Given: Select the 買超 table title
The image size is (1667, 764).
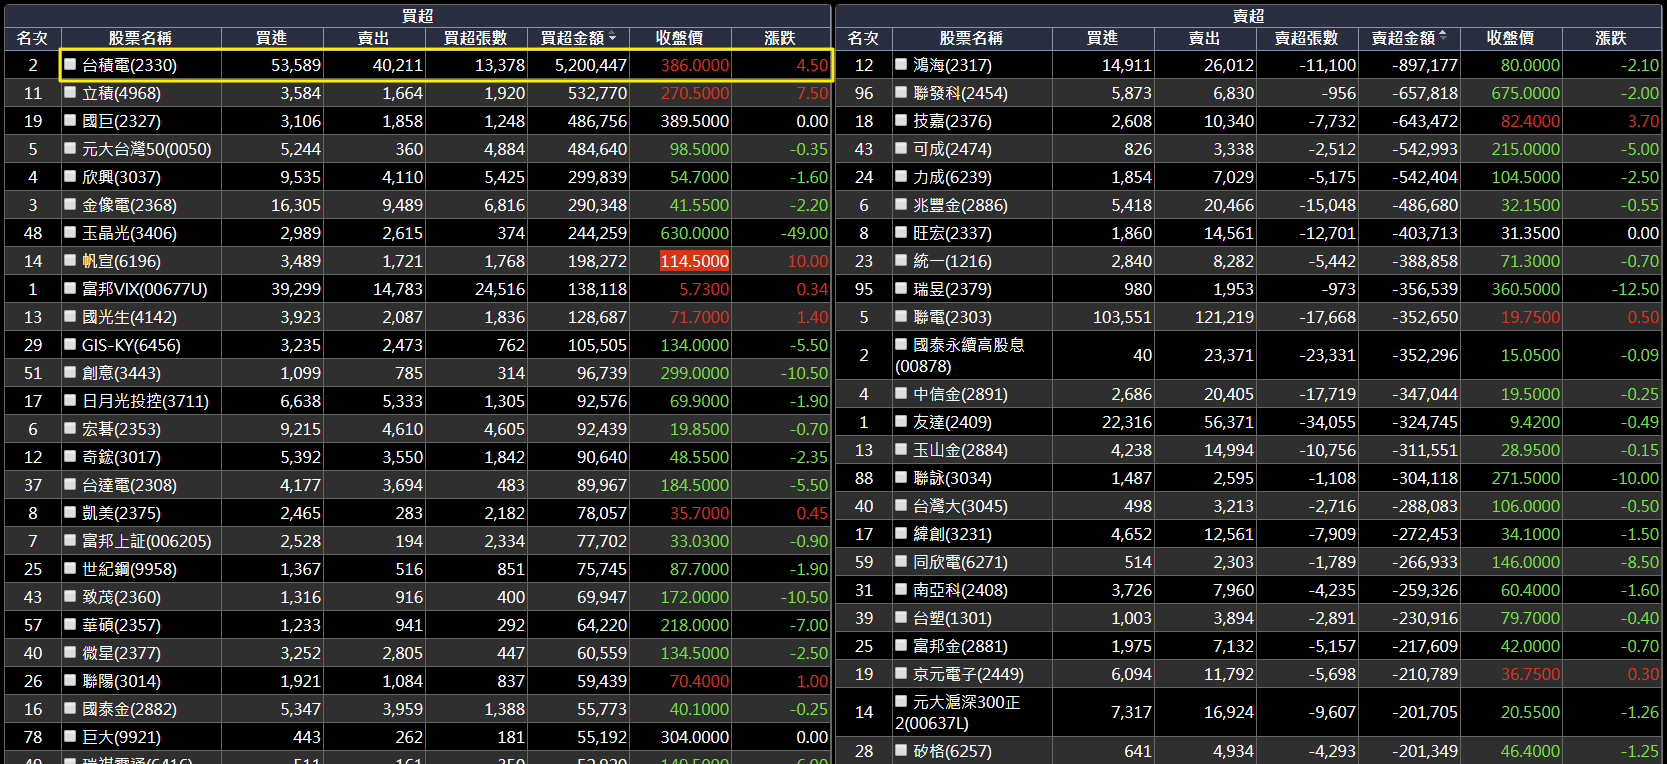Looking at the screenshot, I should pos(417,15).
